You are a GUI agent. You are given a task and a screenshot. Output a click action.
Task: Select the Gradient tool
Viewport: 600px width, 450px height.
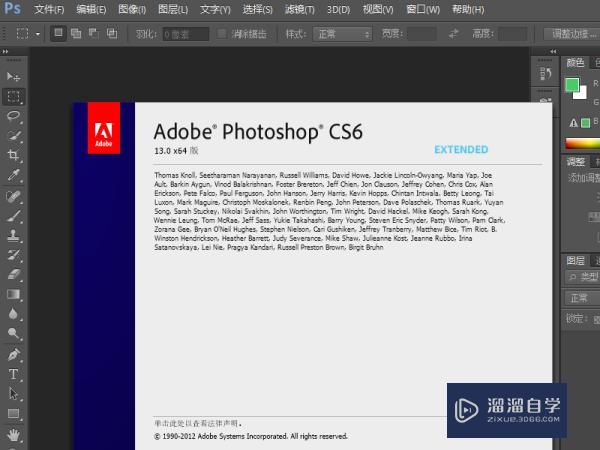14,294
